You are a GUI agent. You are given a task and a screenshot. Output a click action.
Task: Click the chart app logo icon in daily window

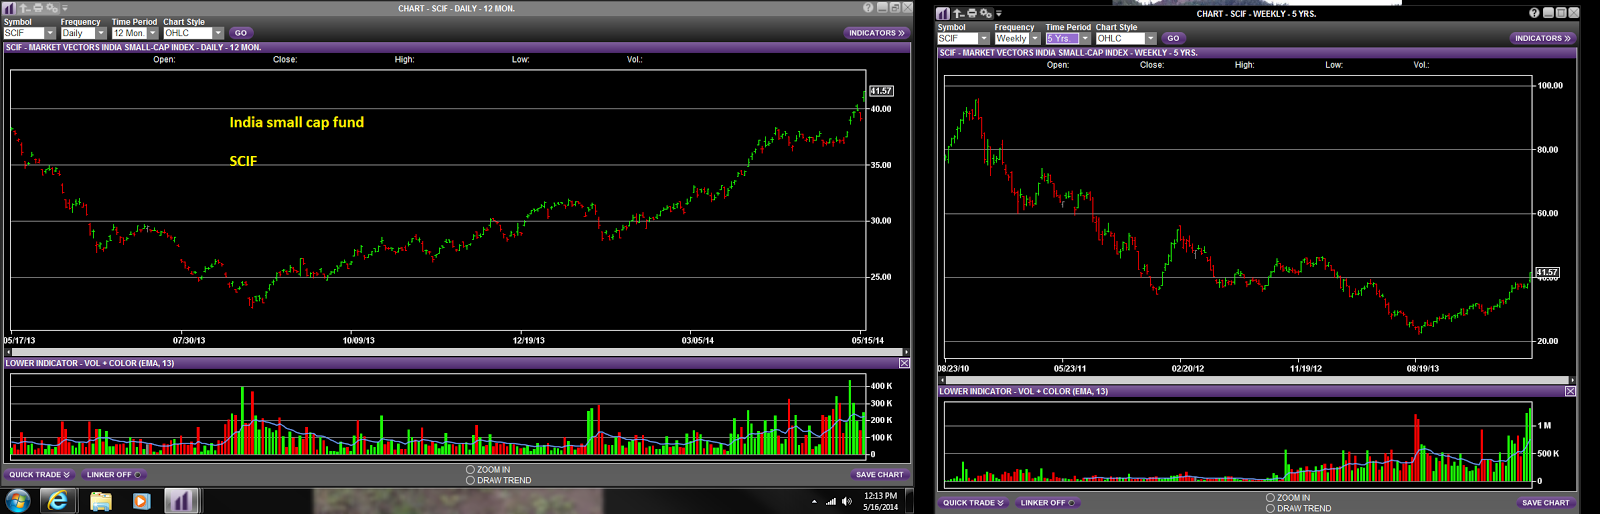click(x=9, y=8)
